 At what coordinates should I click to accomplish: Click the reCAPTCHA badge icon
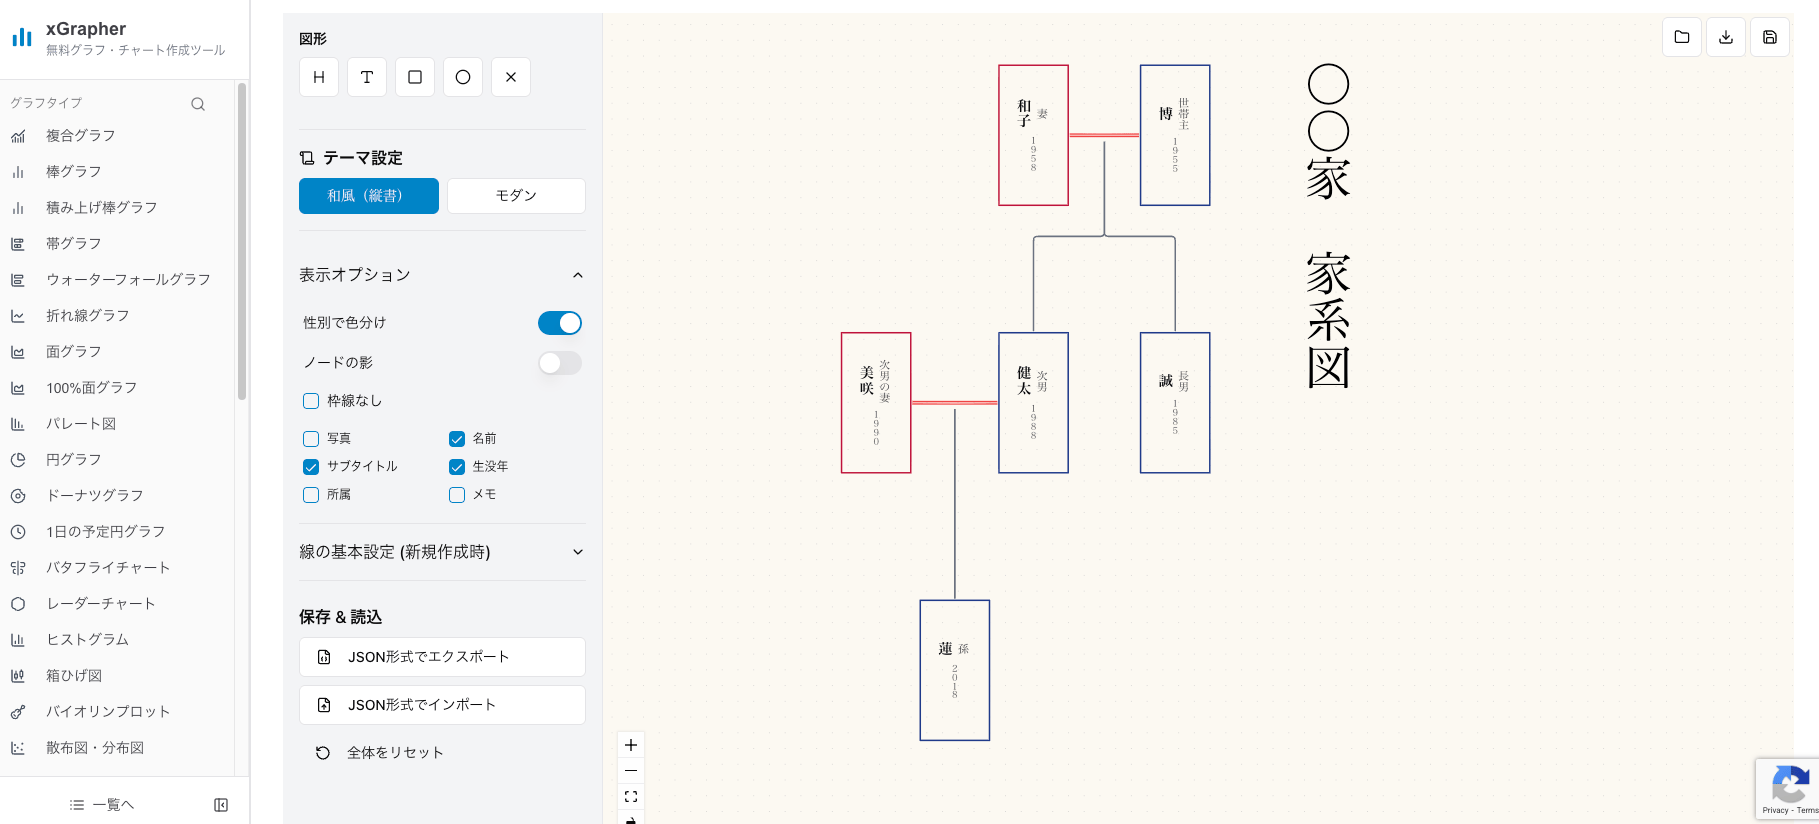pos(1790,783)
